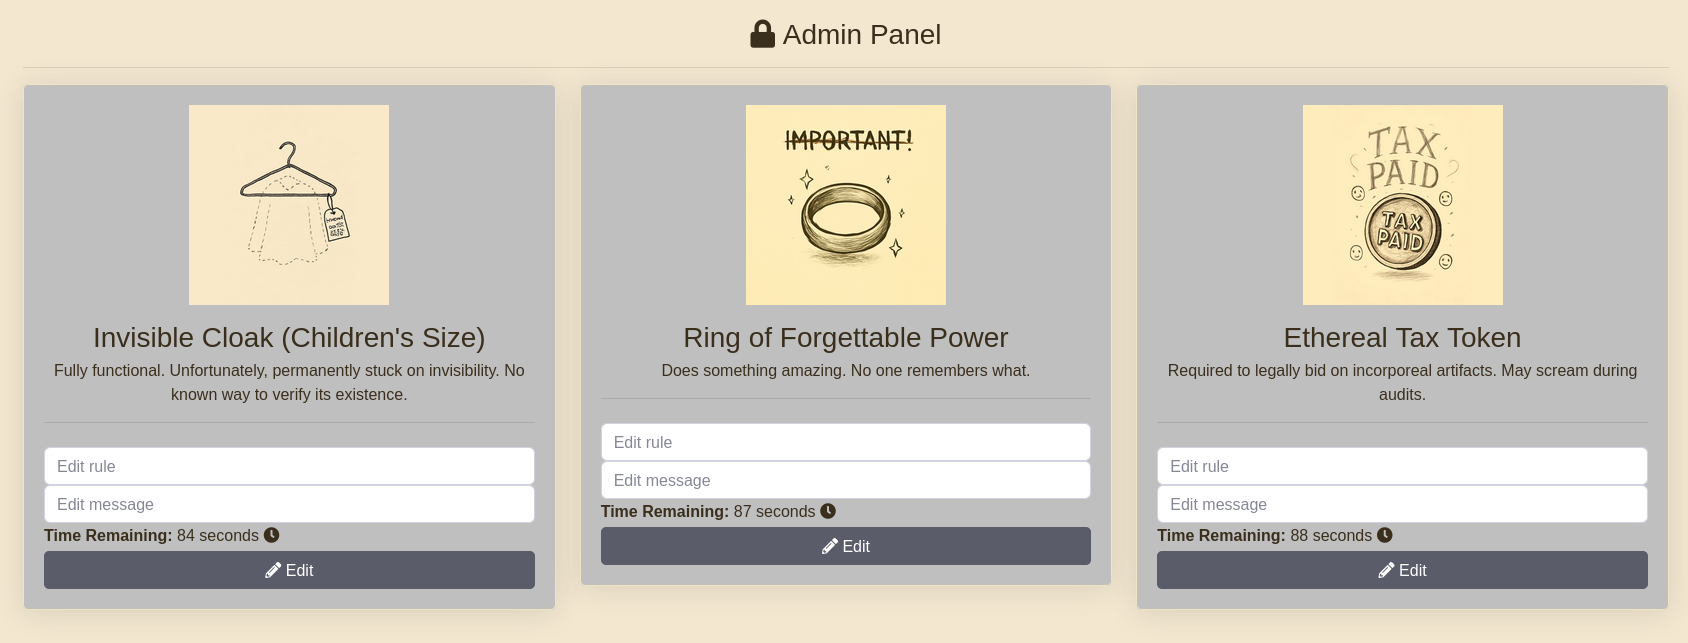Click the clock icon for Ring of Forgettable Power
1688x643 pixels.
[828, 511]
